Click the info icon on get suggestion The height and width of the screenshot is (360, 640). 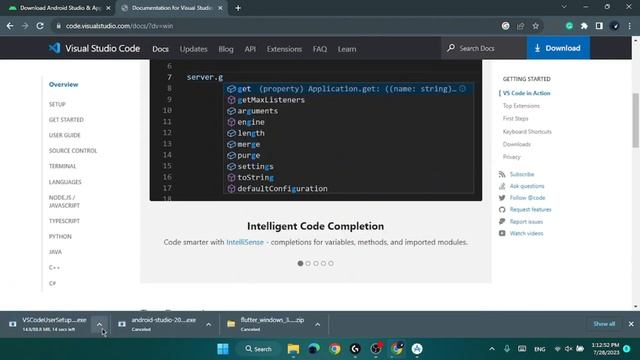[462, 89]
